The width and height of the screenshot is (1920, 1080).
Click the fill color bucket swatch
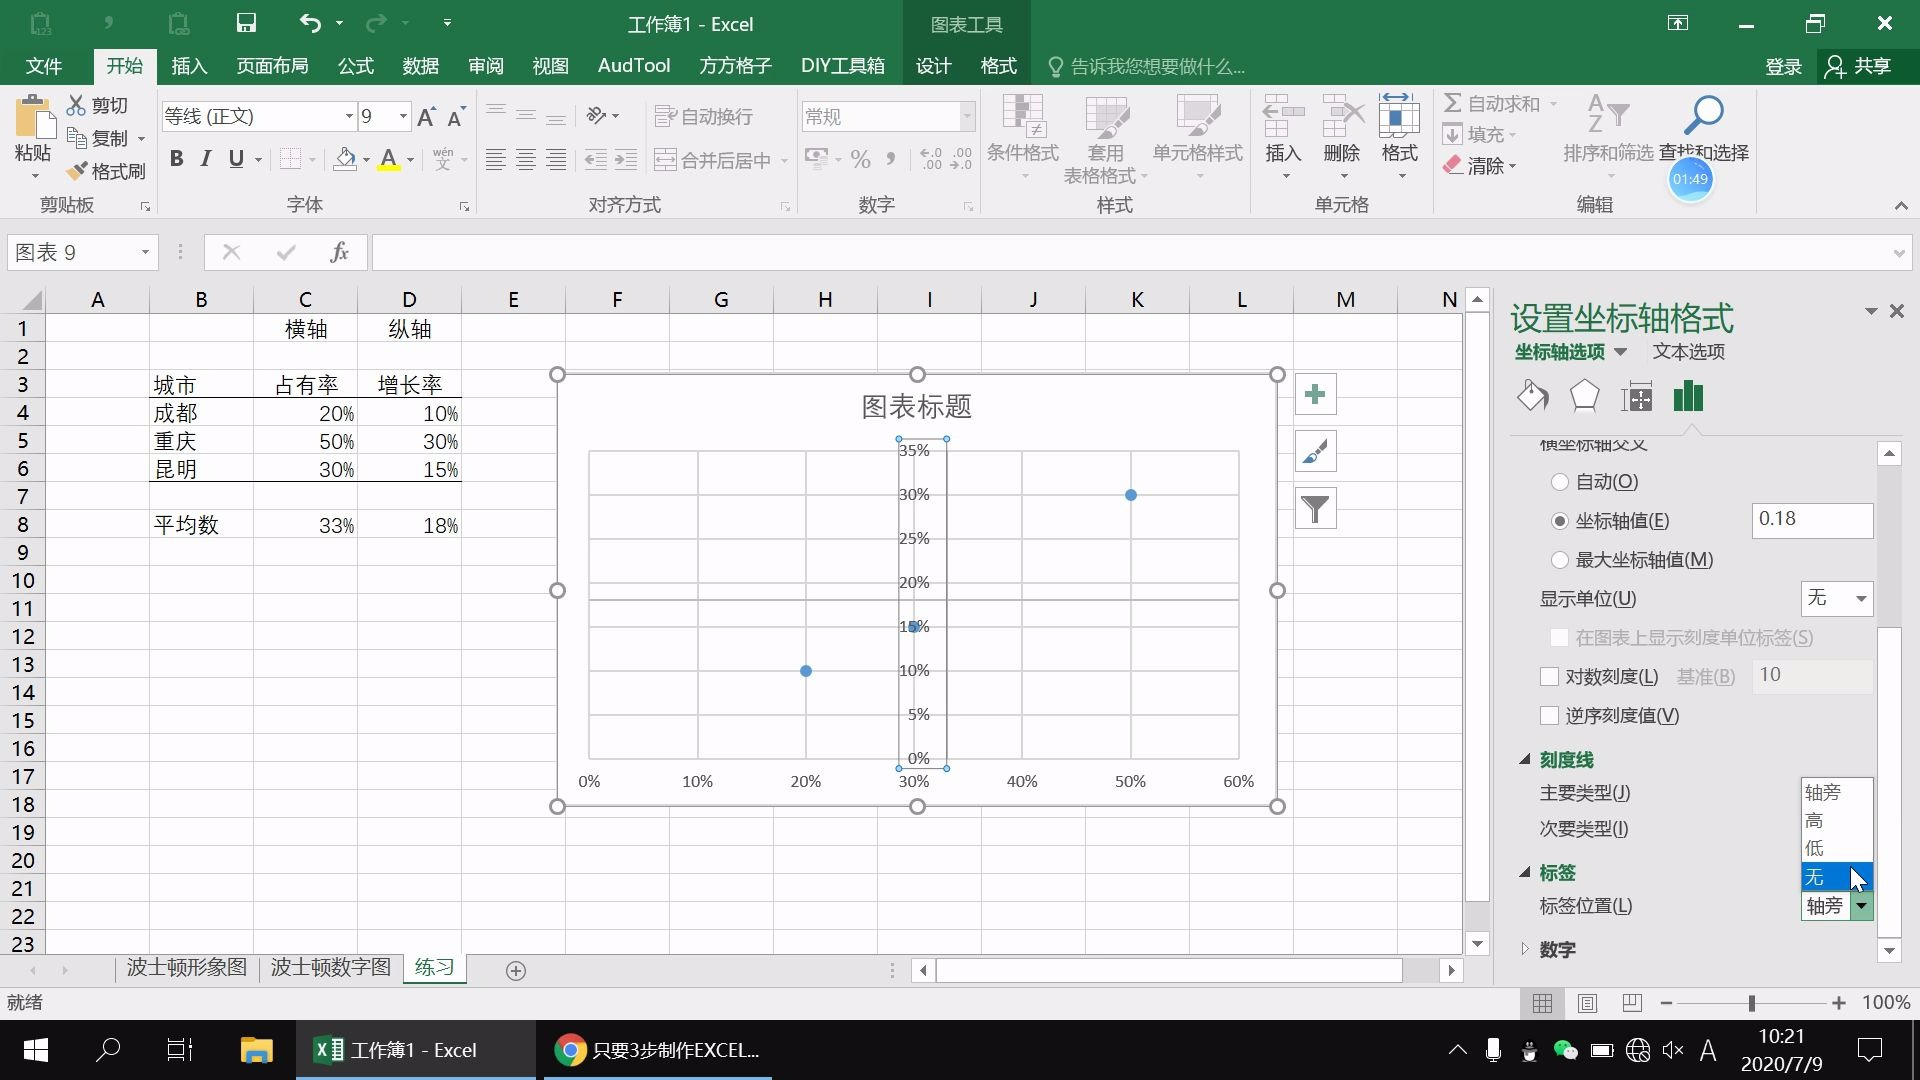345,159
